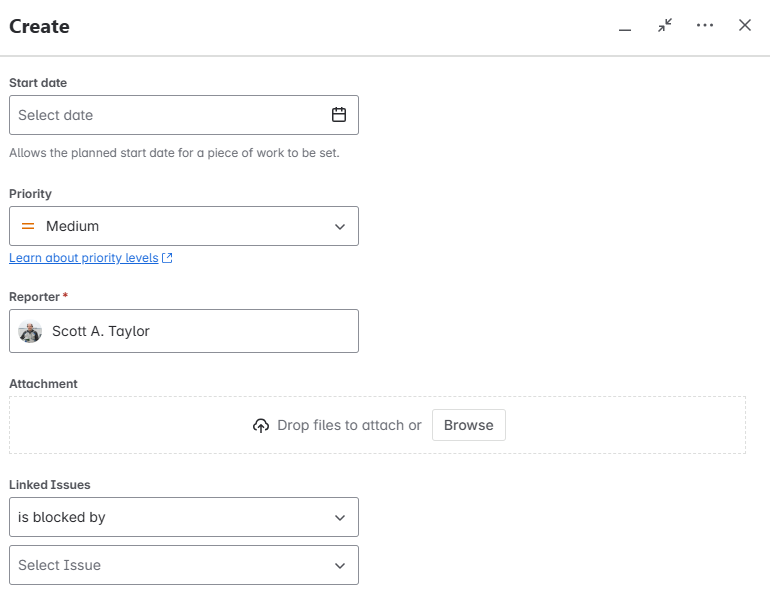Click the shrink dialog arrows icon
Screen dimensions: 770x593
coord(665,25)
